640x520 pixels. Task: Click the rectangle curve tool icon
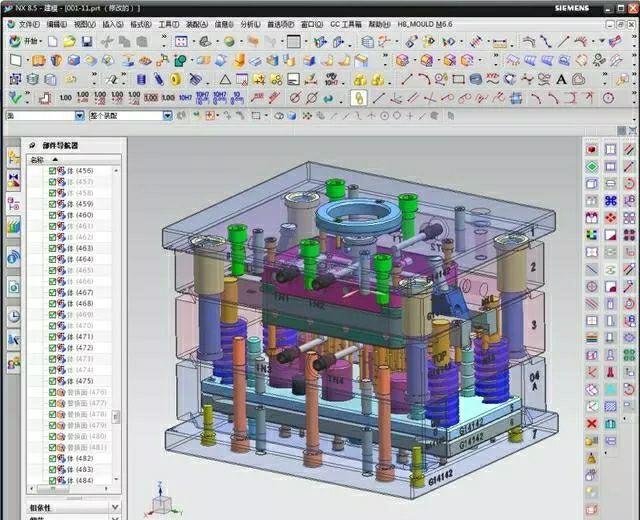click(x=458, y=79)
